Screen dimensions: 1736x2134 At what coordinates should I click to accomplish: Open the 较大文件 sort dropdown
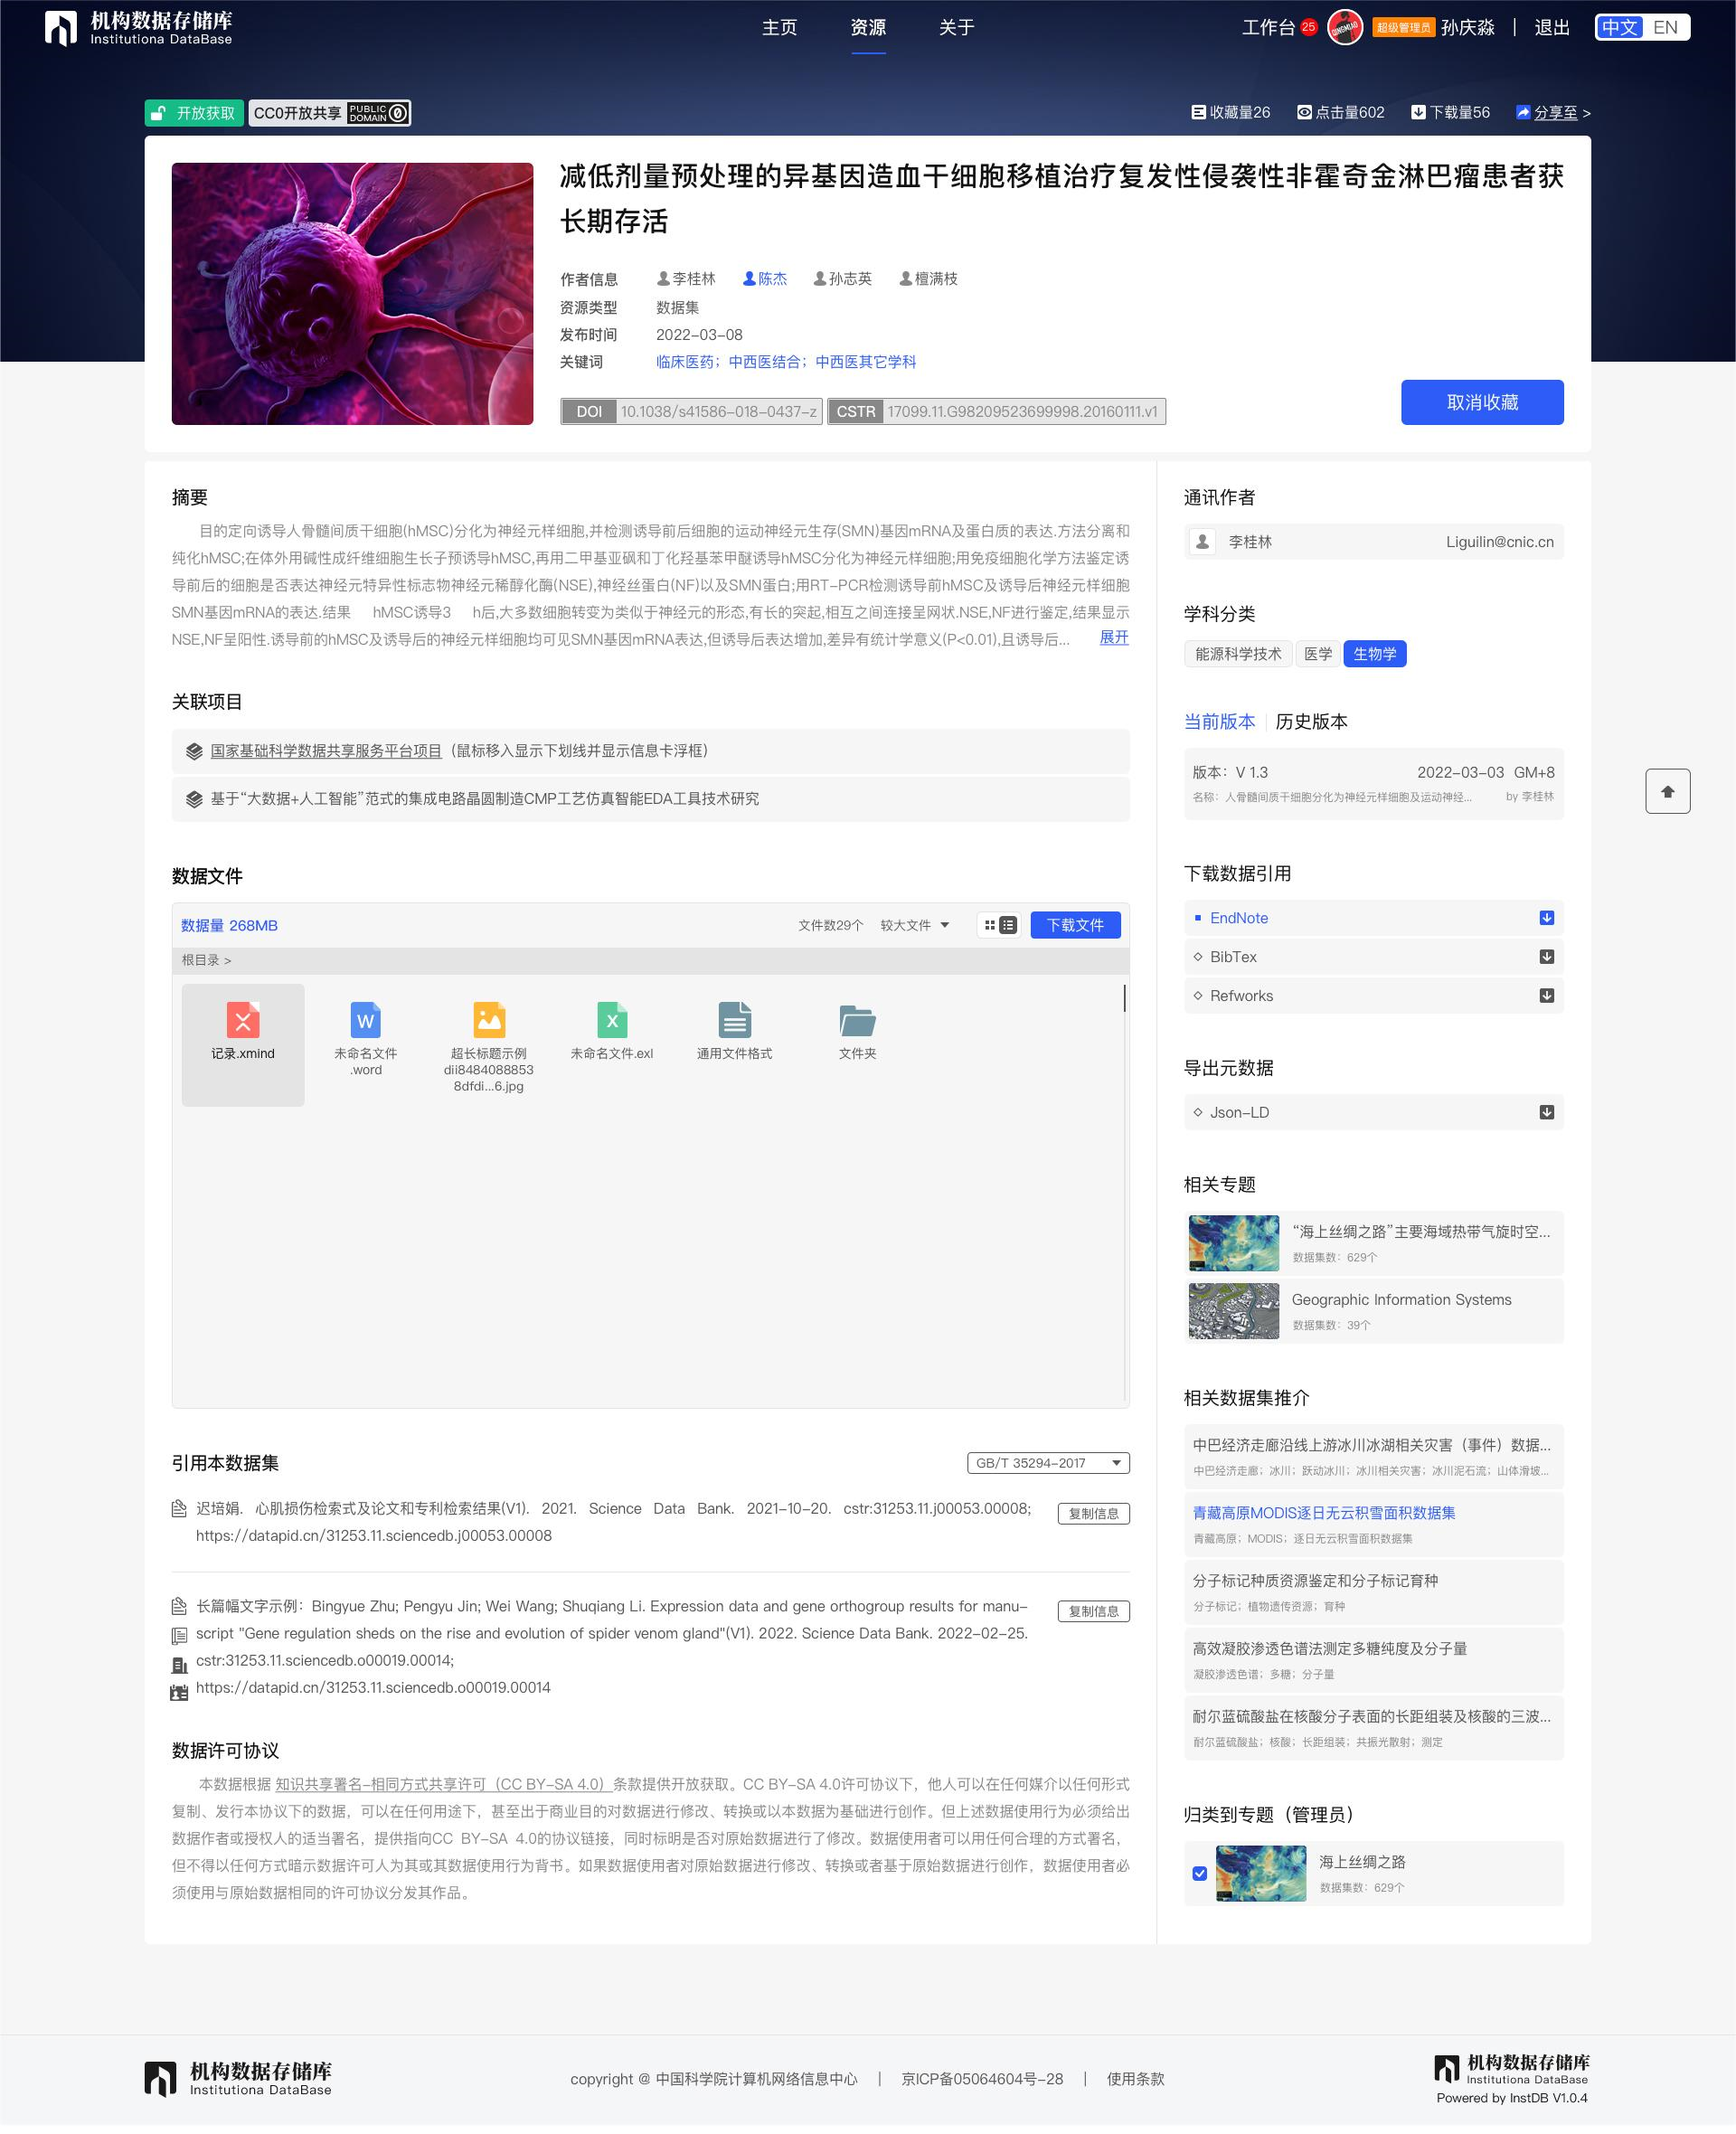click(914, 925)
